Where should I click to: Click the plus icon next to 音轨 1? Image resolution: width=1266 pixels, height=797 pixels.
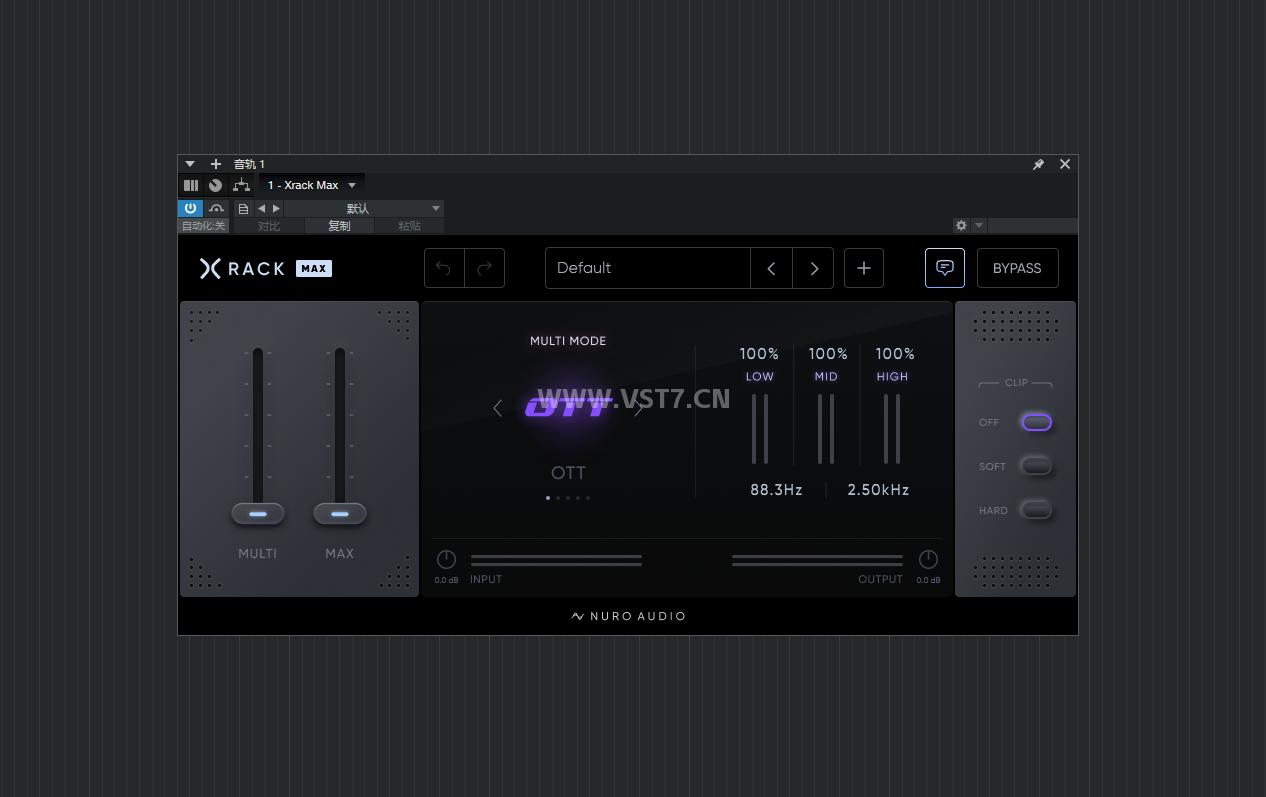(215, 164)
